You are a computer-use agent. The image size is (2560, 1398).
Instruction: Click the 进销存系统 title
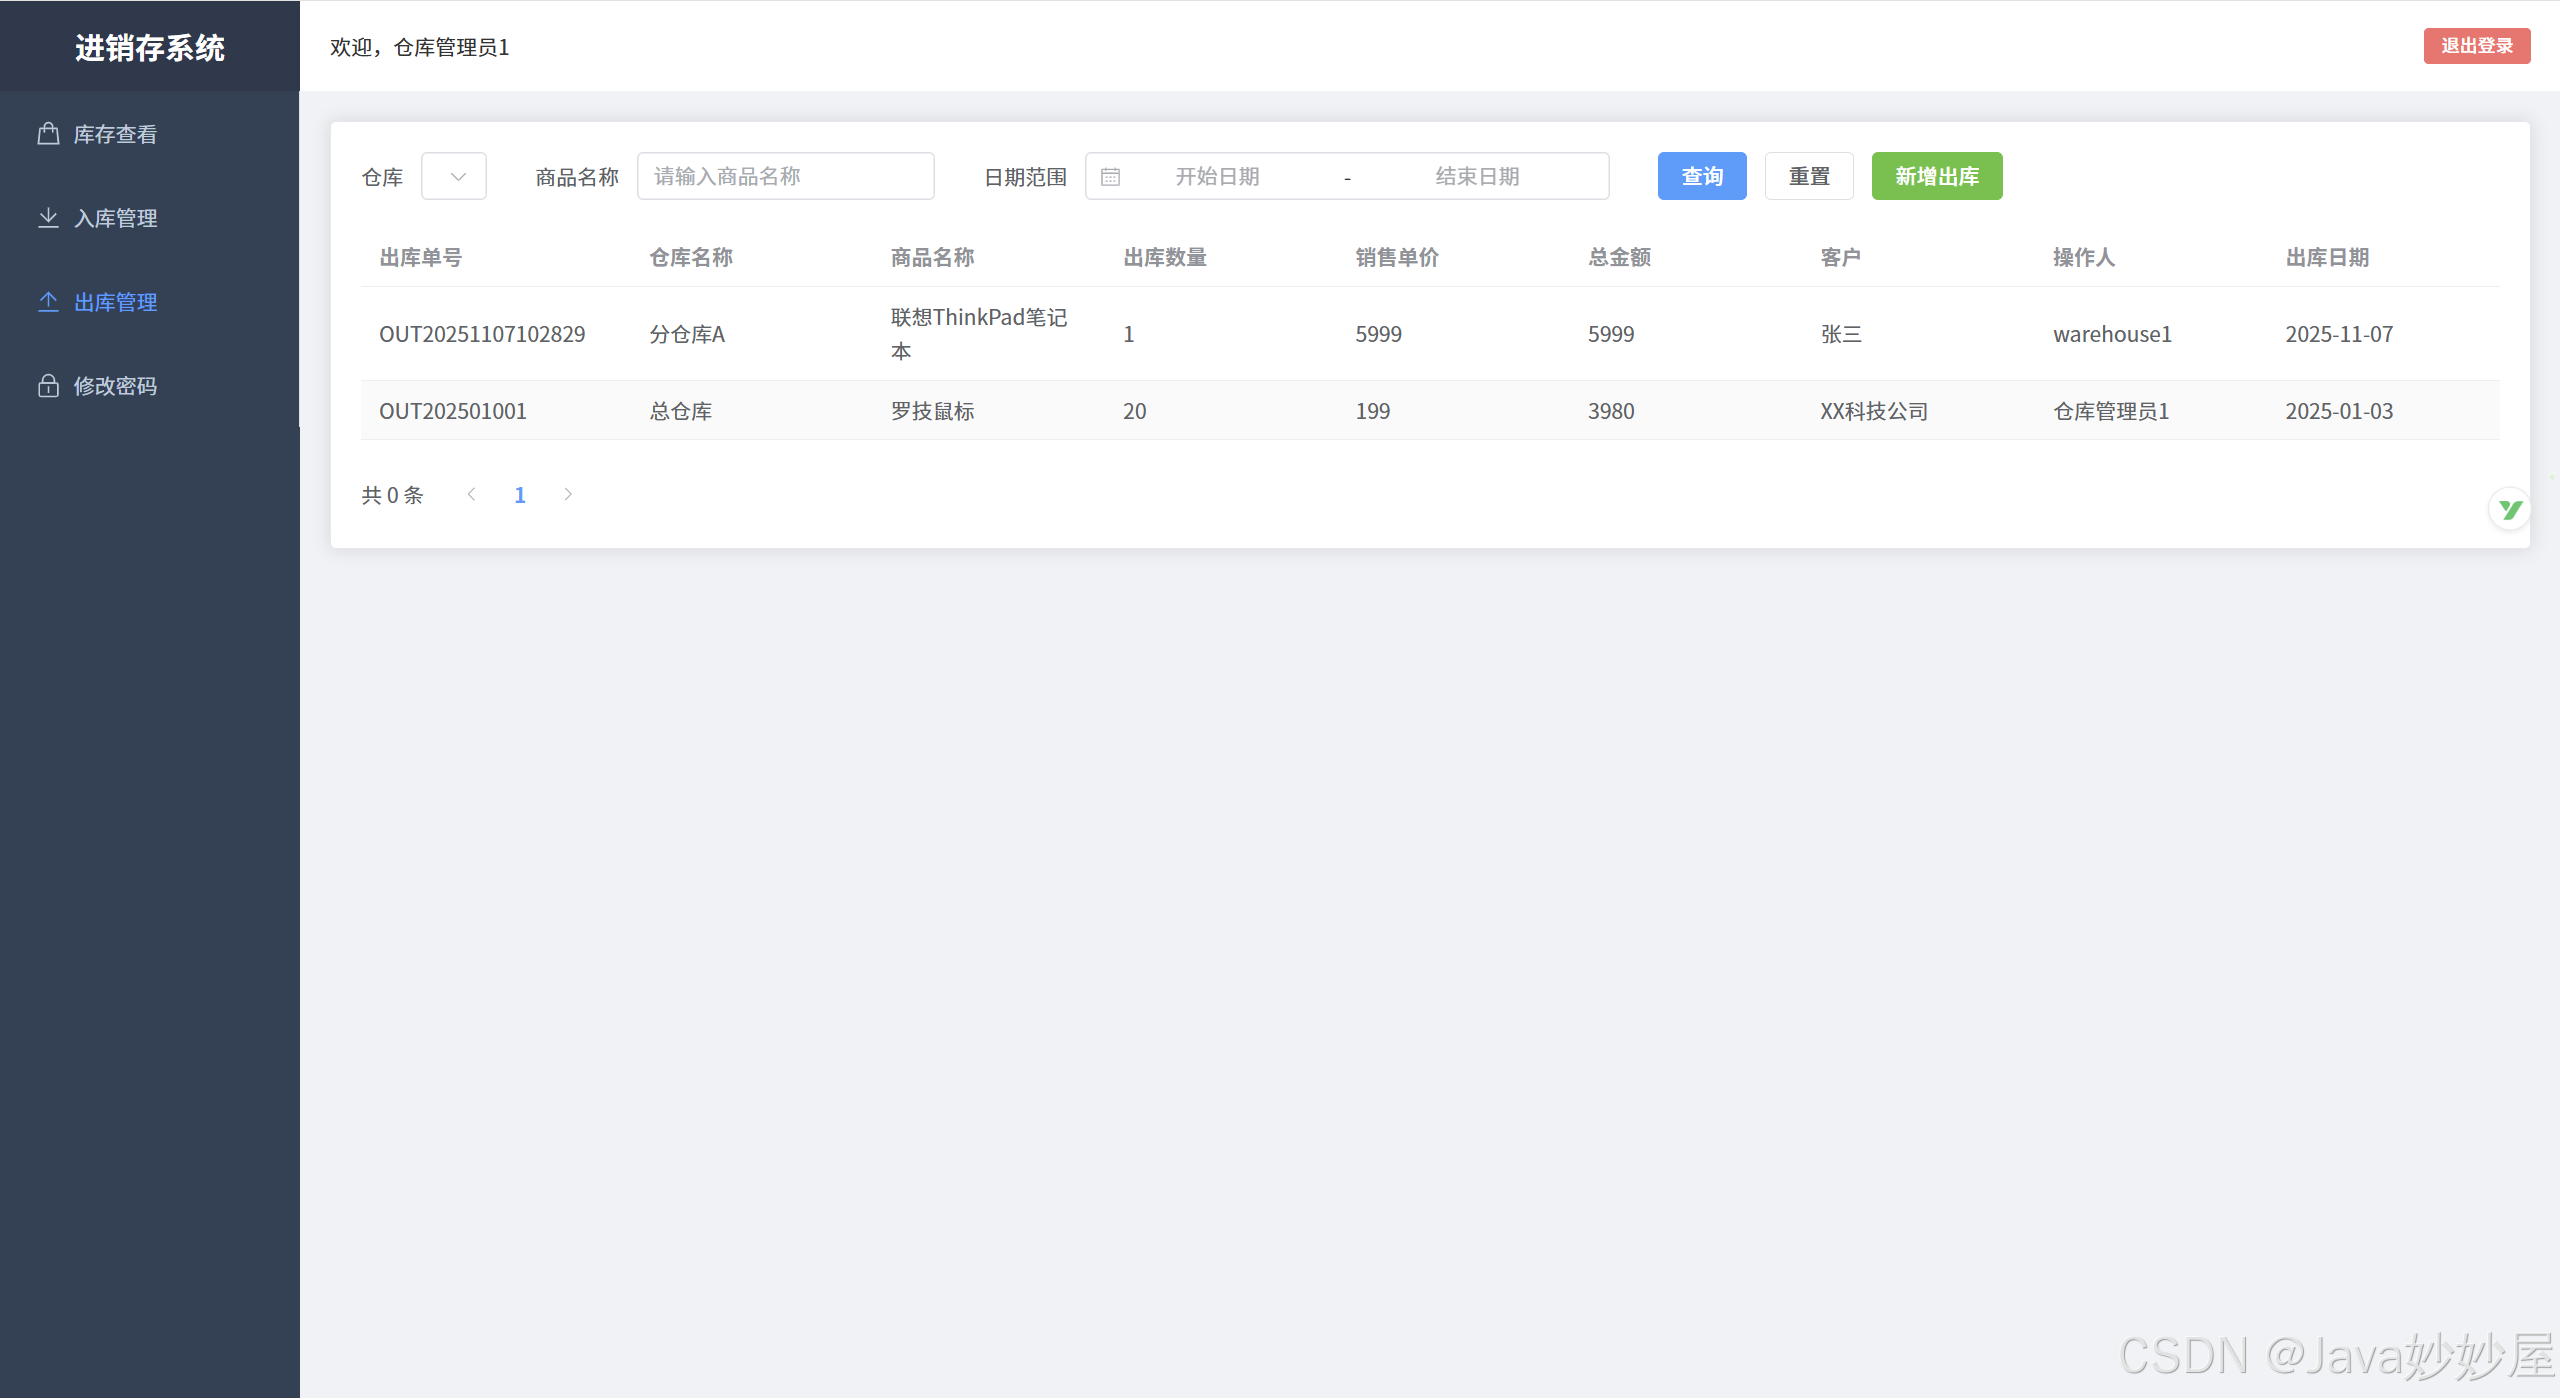pos(150,47)
